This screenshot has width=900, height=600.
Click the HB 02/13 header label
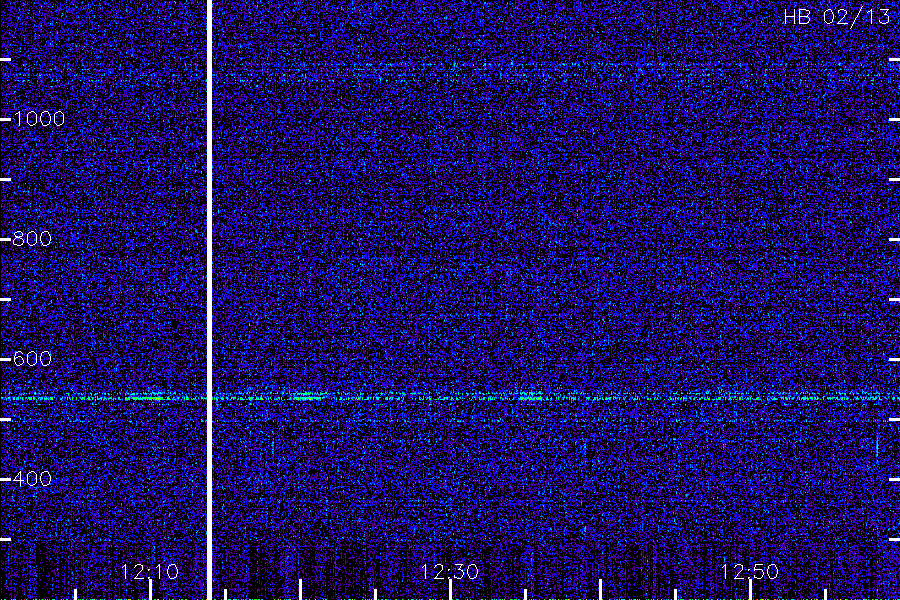[837, 17]
